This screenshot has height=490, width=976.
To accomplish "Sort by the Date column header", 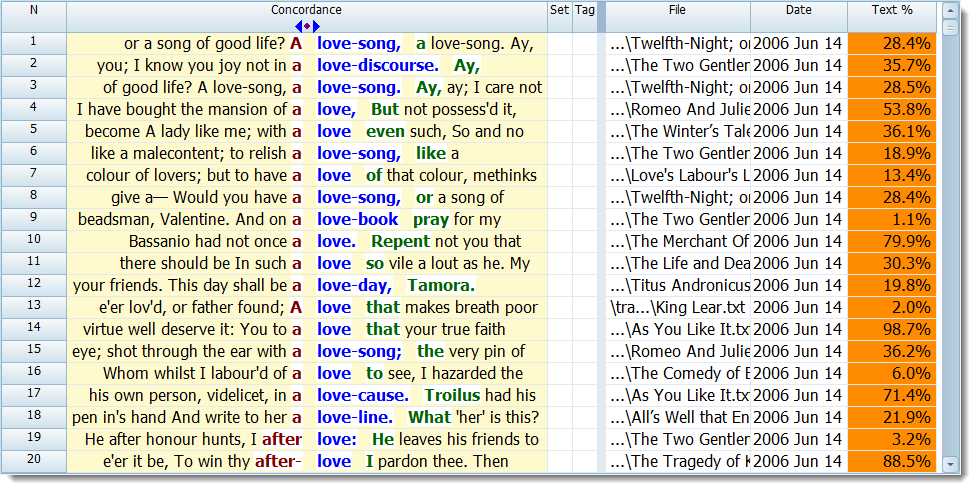I will (799, 17).
